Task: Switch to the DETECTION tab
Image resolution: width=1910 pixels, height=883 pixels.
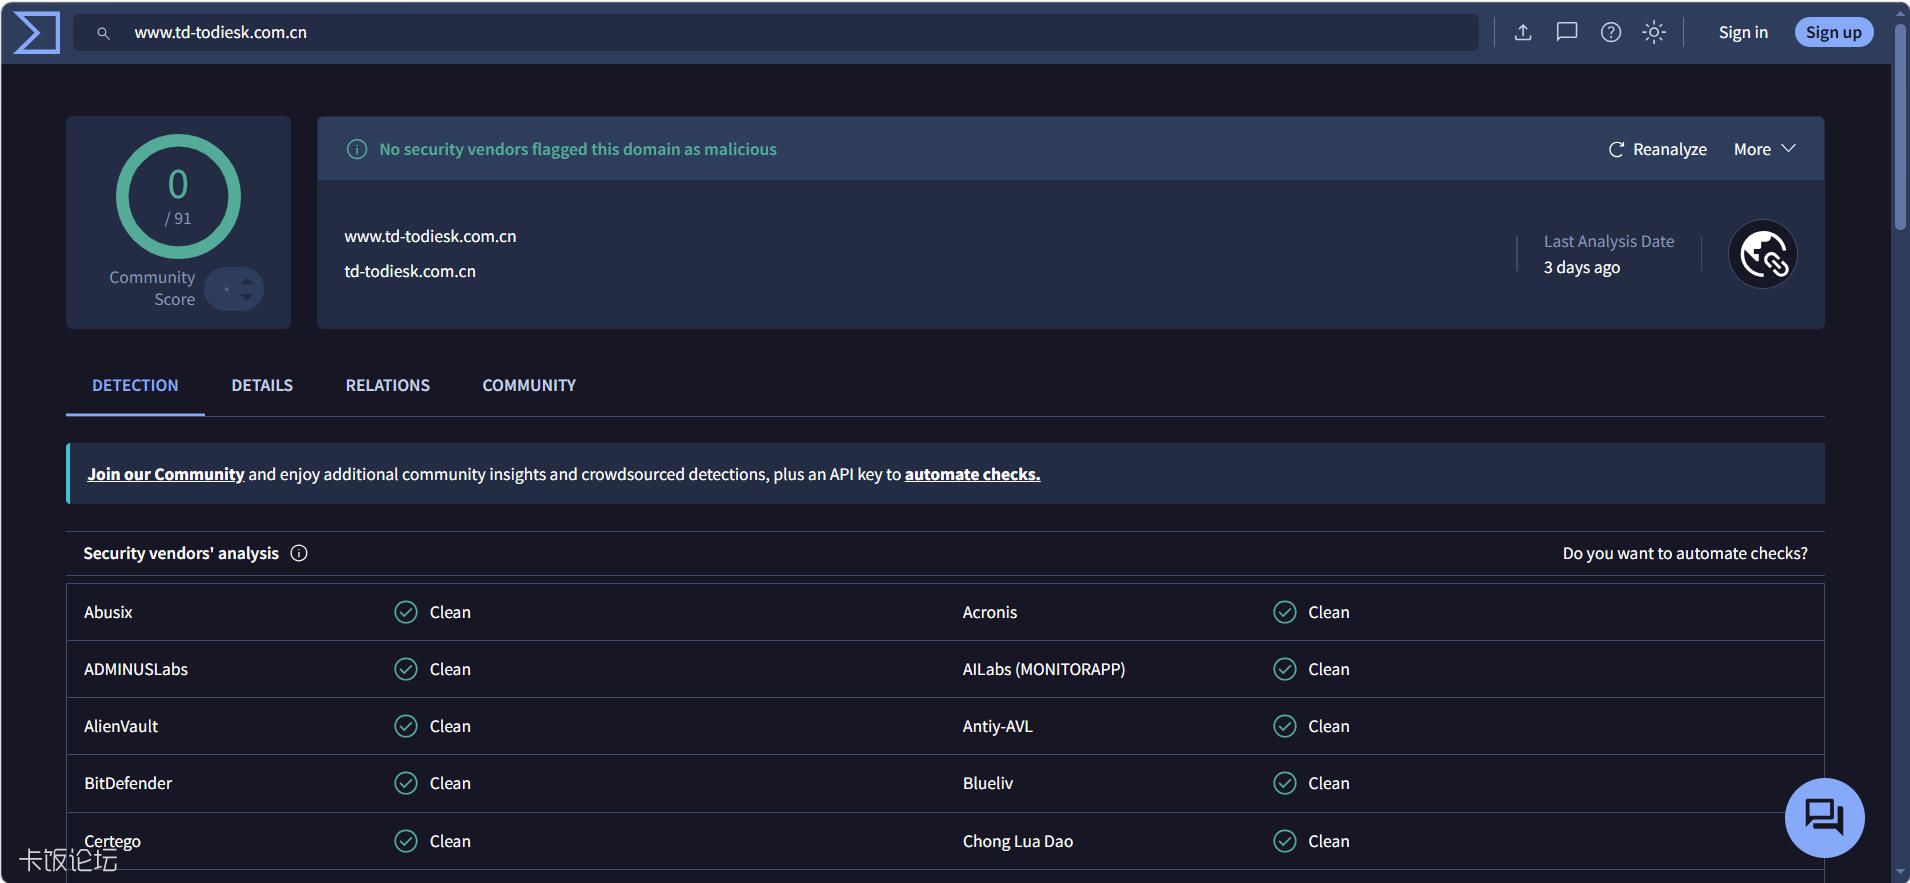Action: click(x=135, y=385)
